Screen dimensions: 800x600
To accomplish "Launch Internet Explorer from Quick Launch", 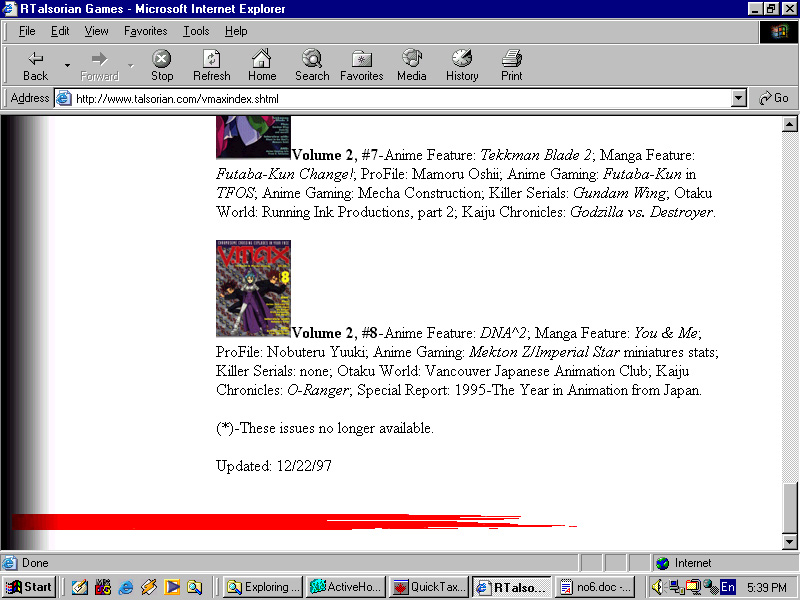I will coord(126,587).
